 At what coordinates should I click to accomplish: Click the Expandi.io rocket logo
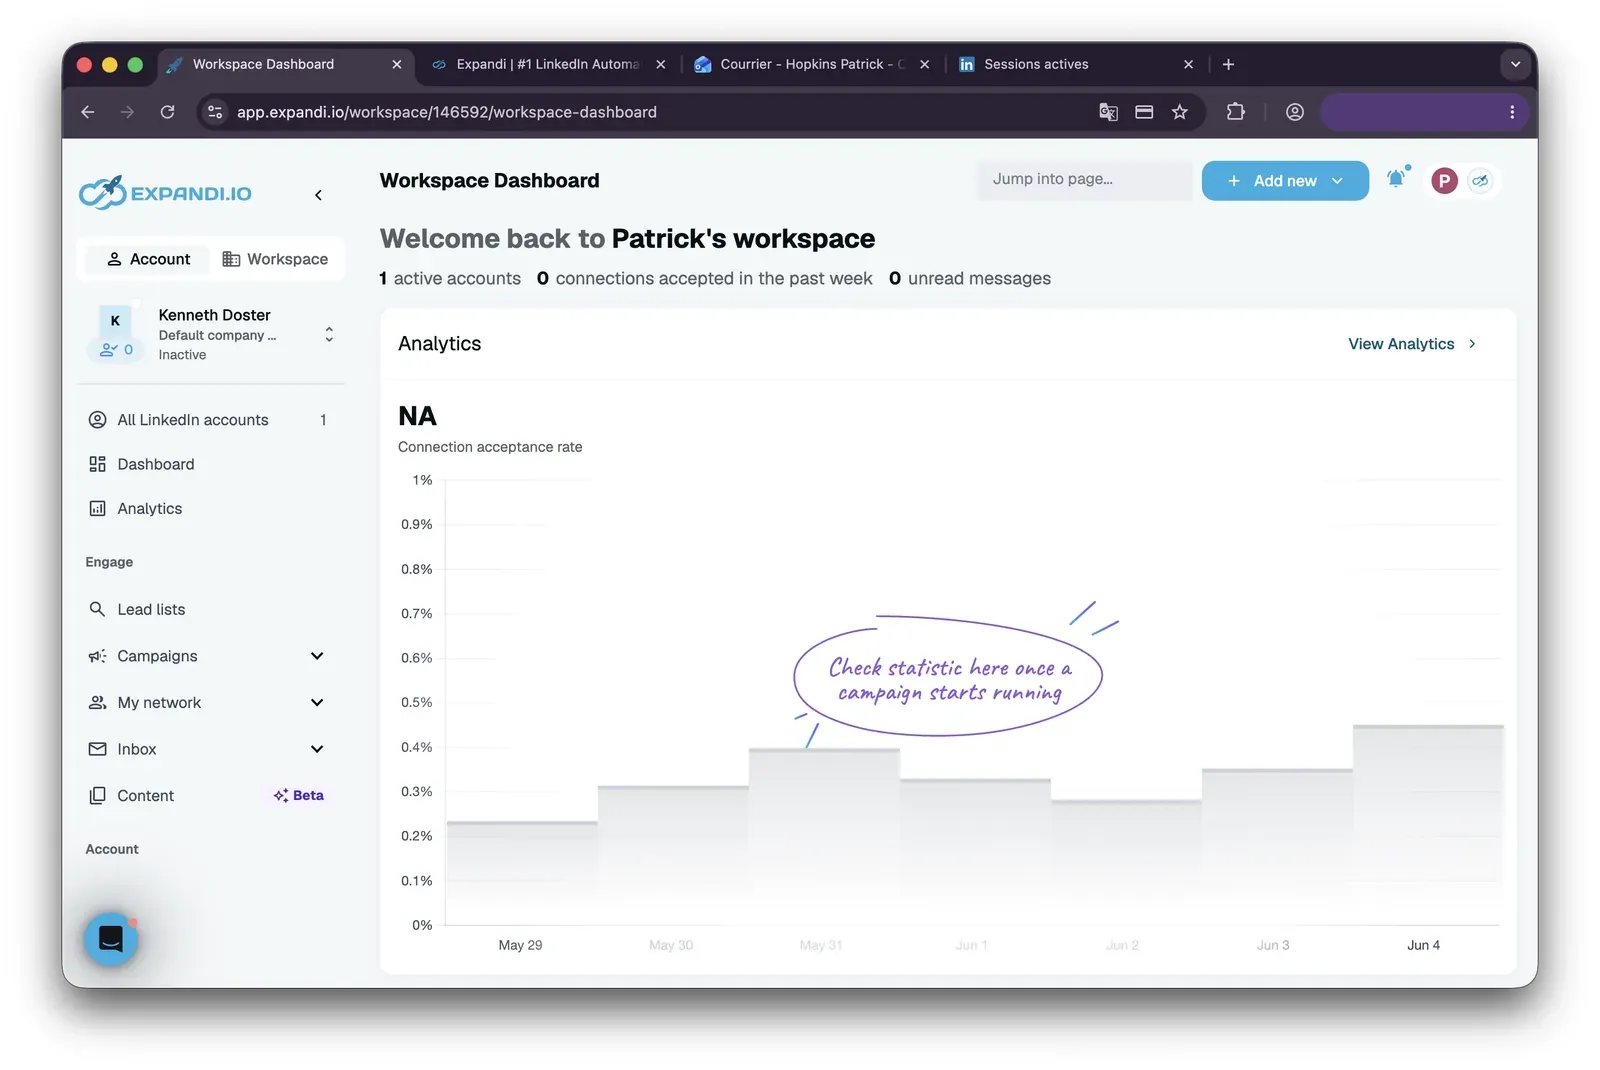point(165,193)
